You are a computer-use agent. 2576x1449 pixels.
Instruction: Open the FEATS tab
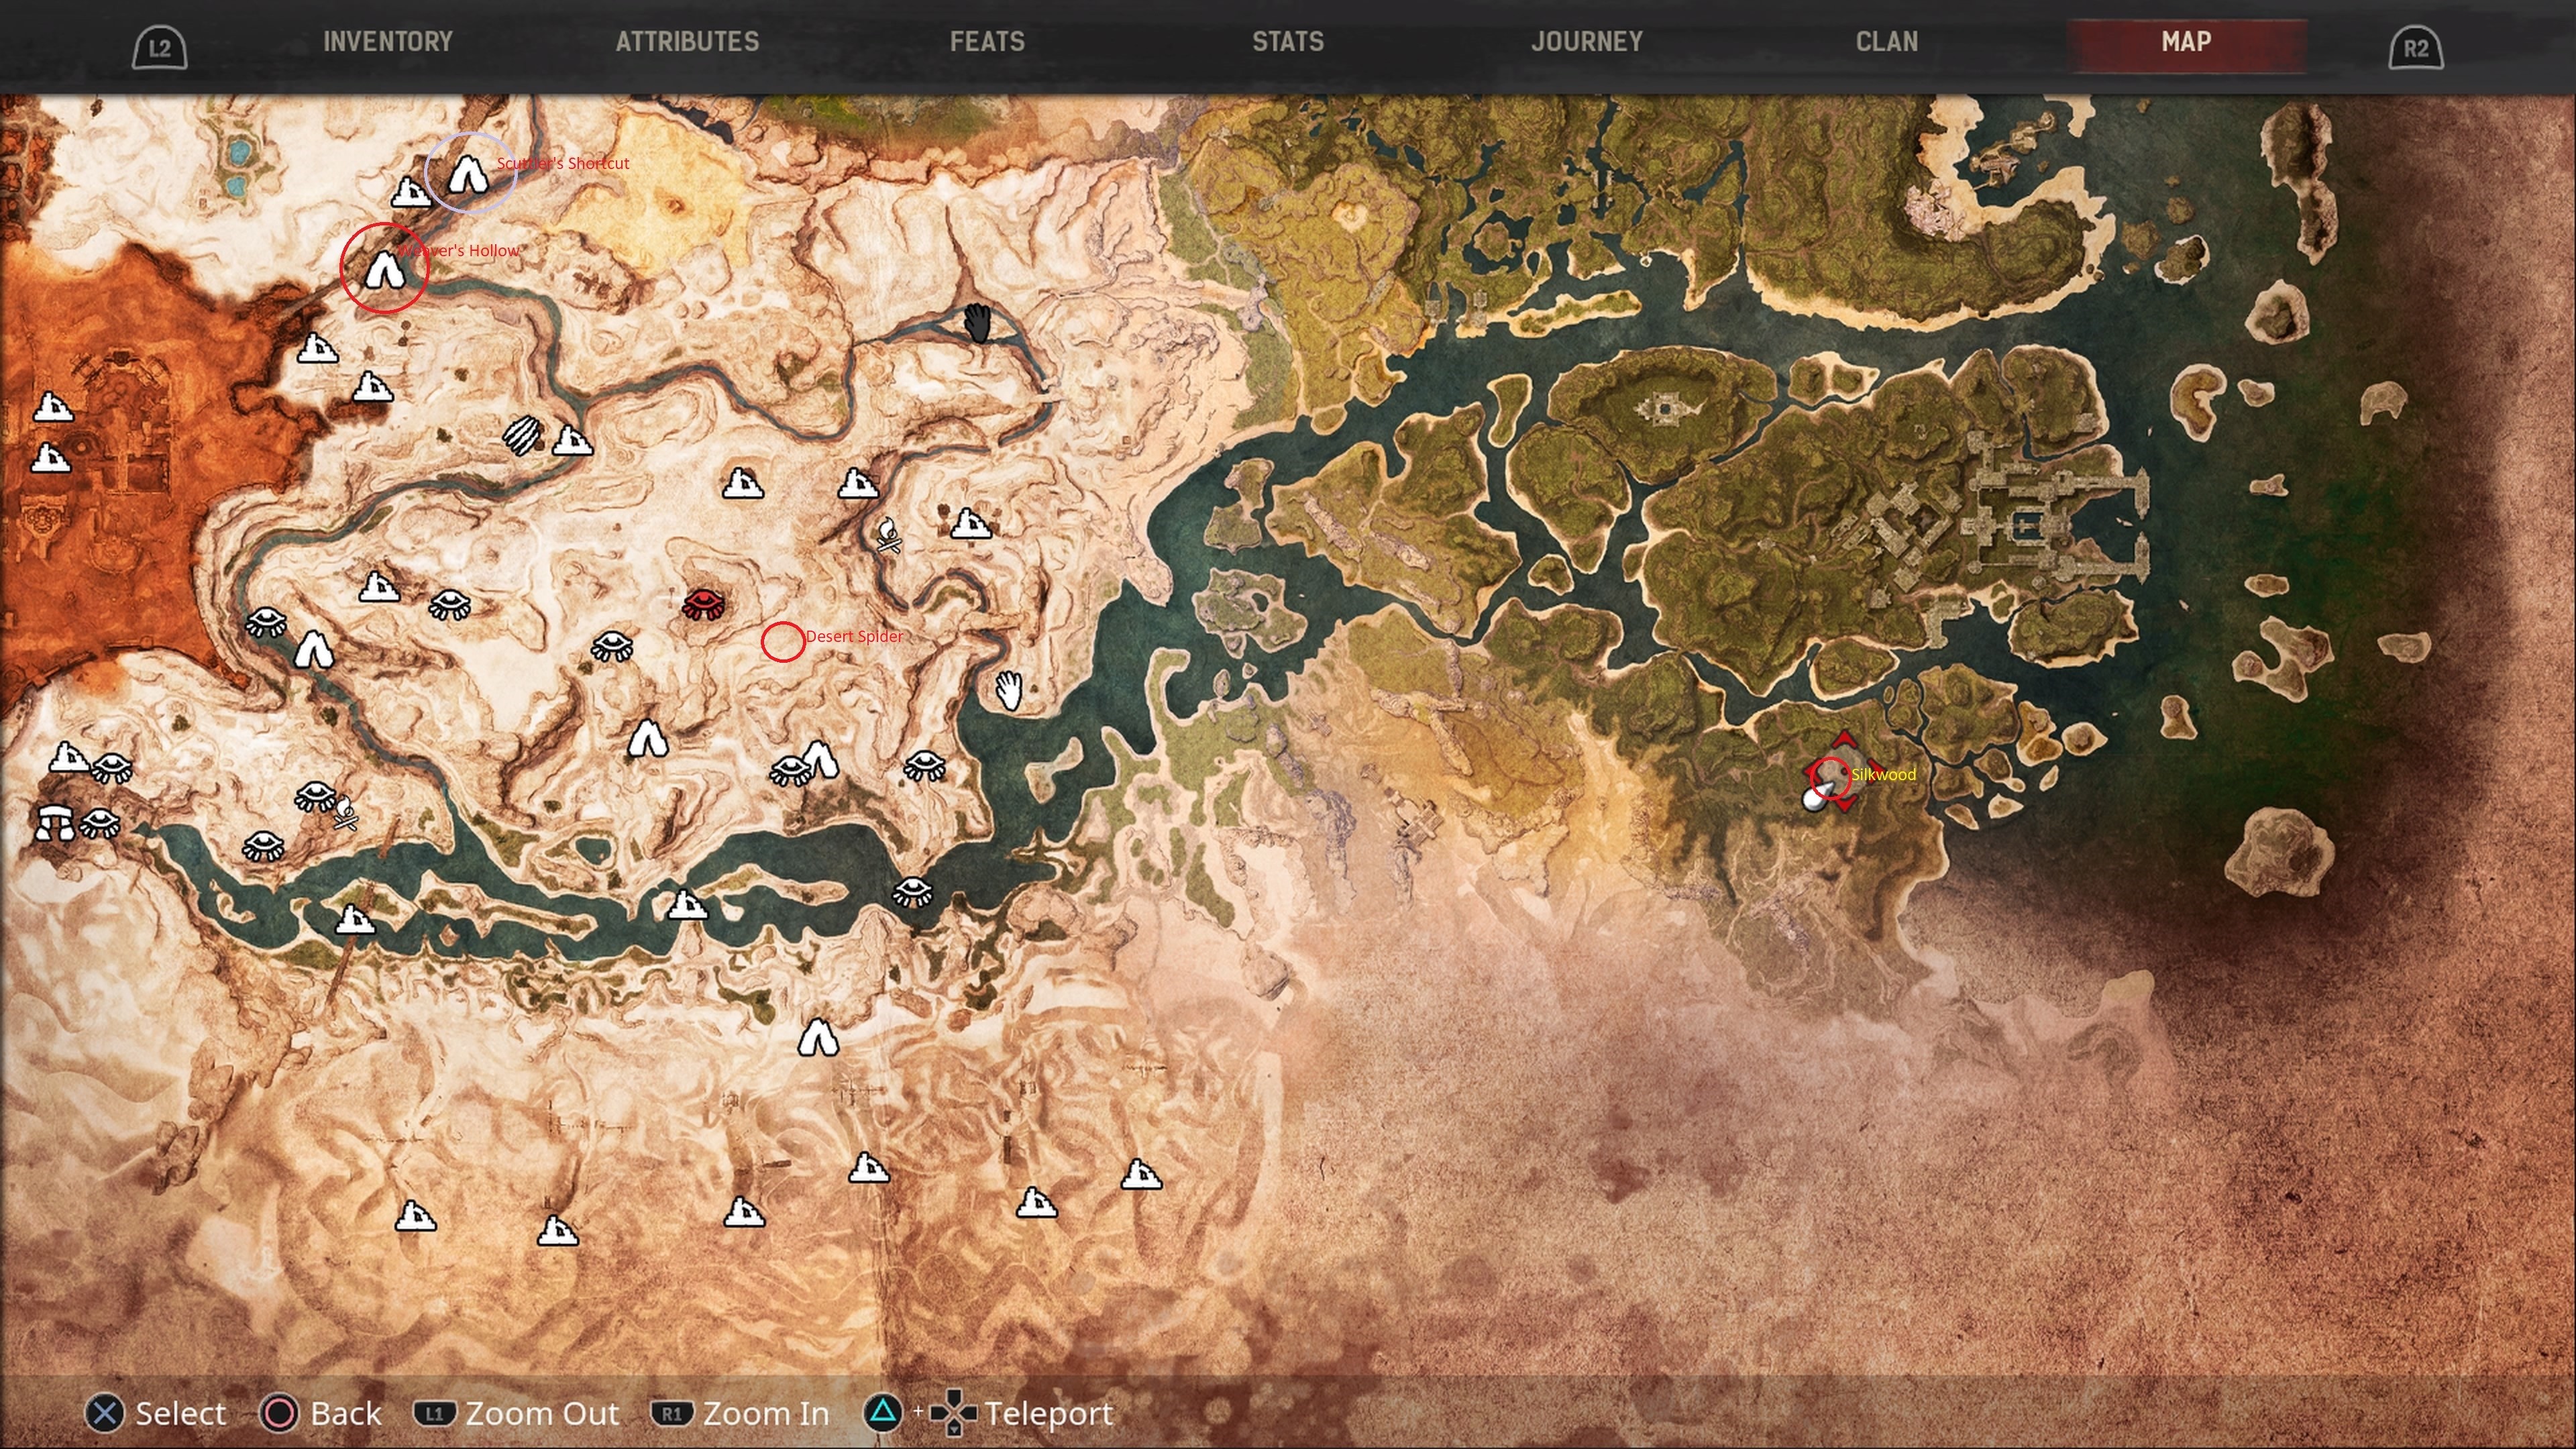click(987, 42)
